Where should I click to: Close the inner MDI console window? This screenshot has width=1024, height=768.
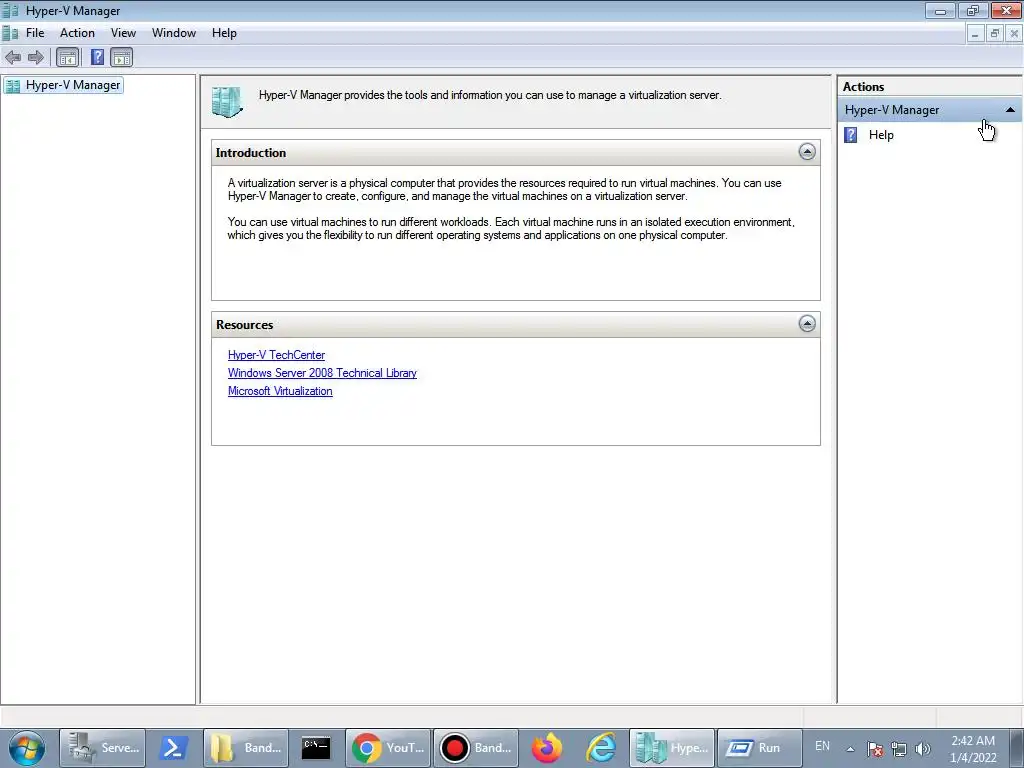coord(1014,34)
